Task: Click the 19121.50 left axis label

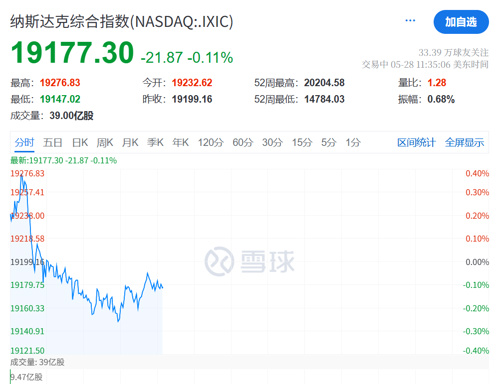Action: 27,351
